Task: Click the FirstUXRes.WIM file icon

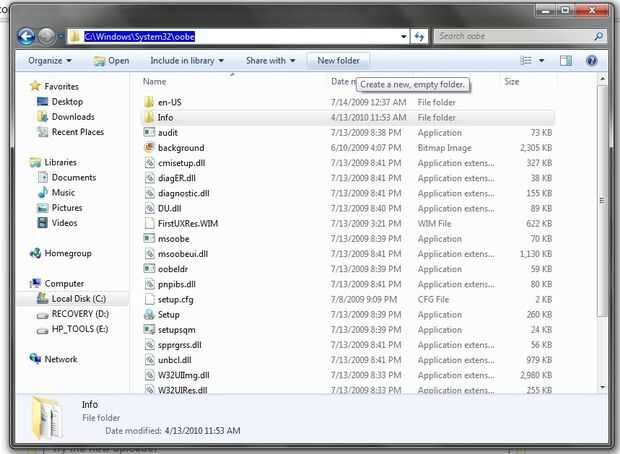Action: (149, 223)
